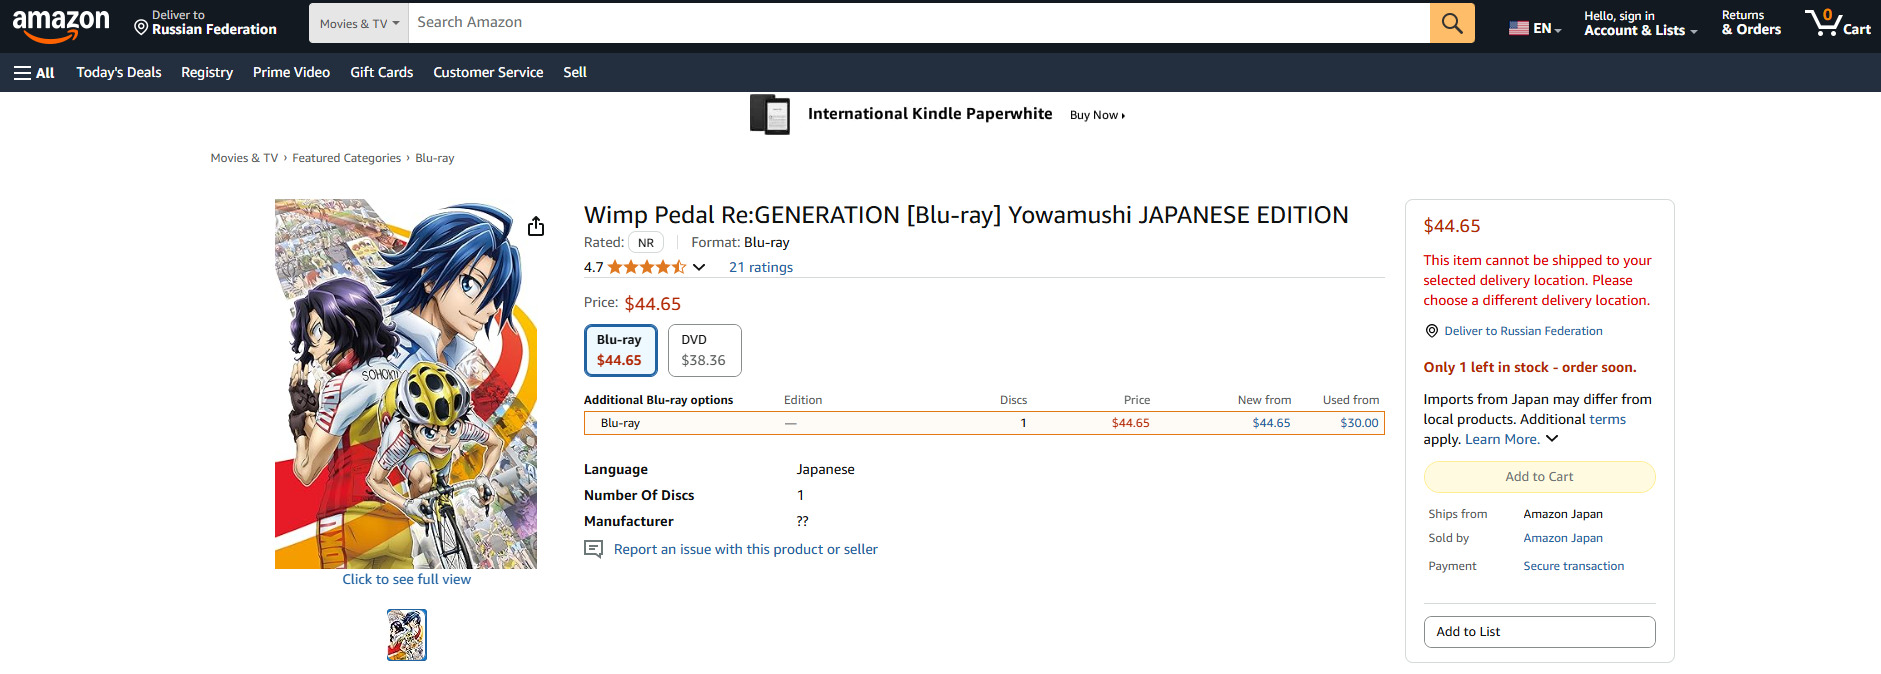Select the DVD format option at $38.36

704,350
